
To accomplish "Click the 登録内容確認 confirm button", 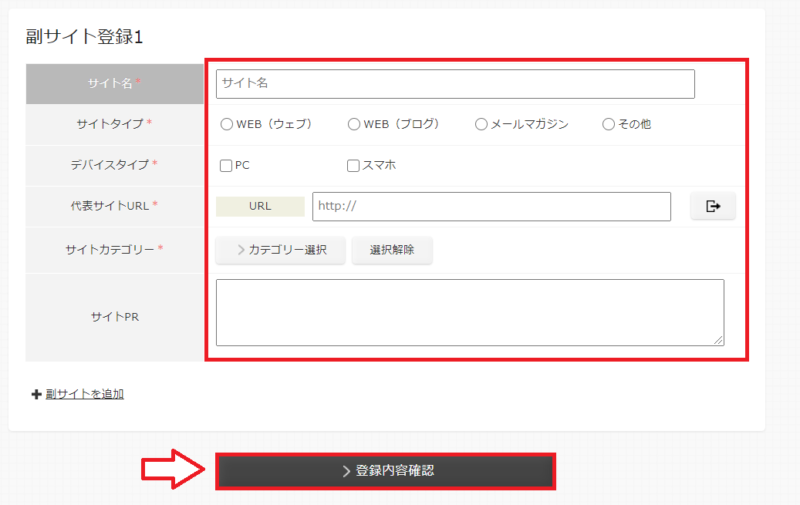I will coord(386,471).
